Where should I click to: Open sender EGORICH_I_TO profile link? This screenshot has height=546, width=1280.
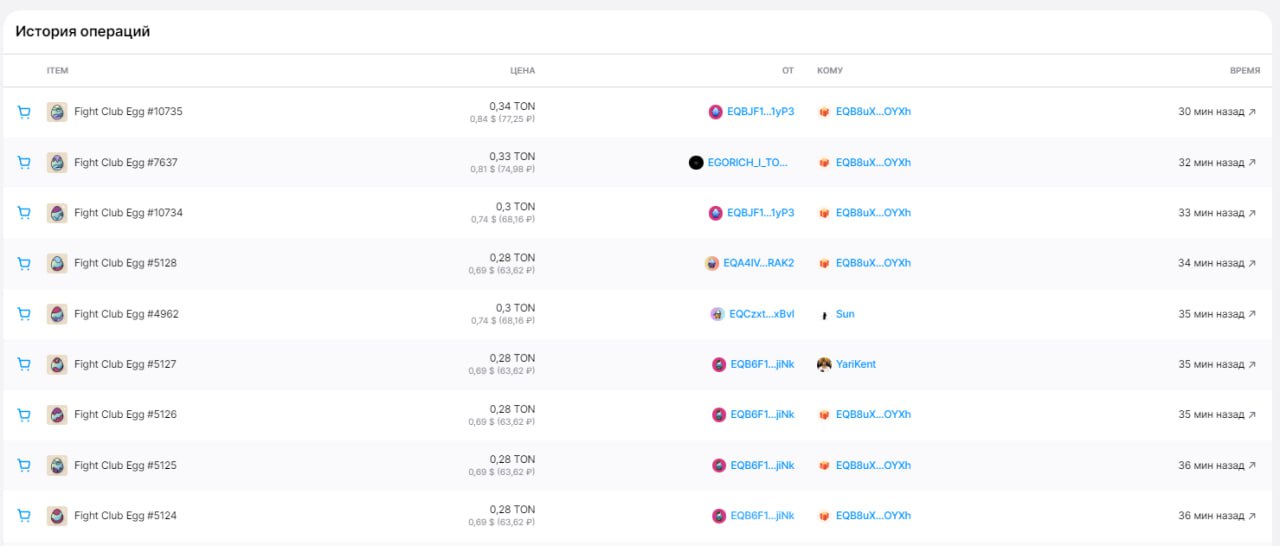747,162
